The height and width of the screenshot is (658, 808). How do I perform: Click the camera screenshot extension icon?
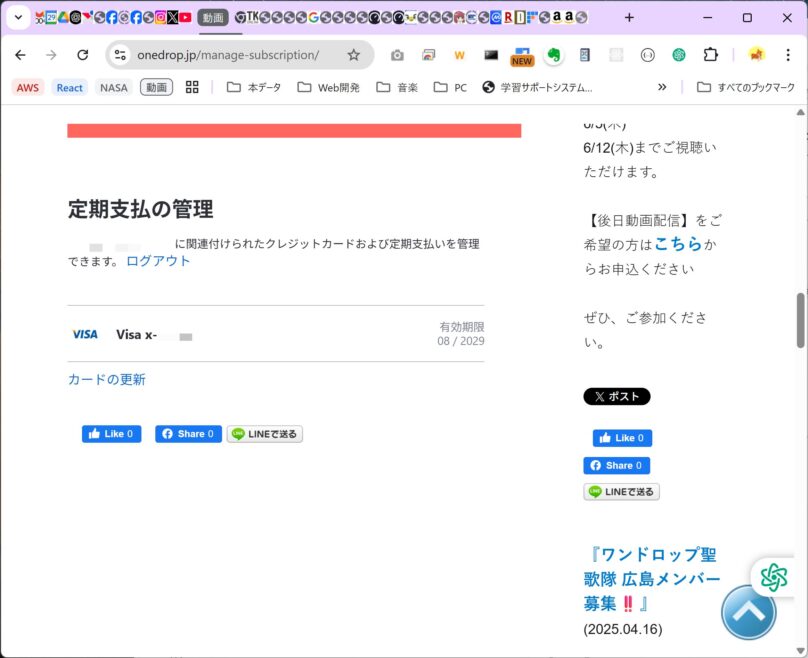click(x=397, y=55)
